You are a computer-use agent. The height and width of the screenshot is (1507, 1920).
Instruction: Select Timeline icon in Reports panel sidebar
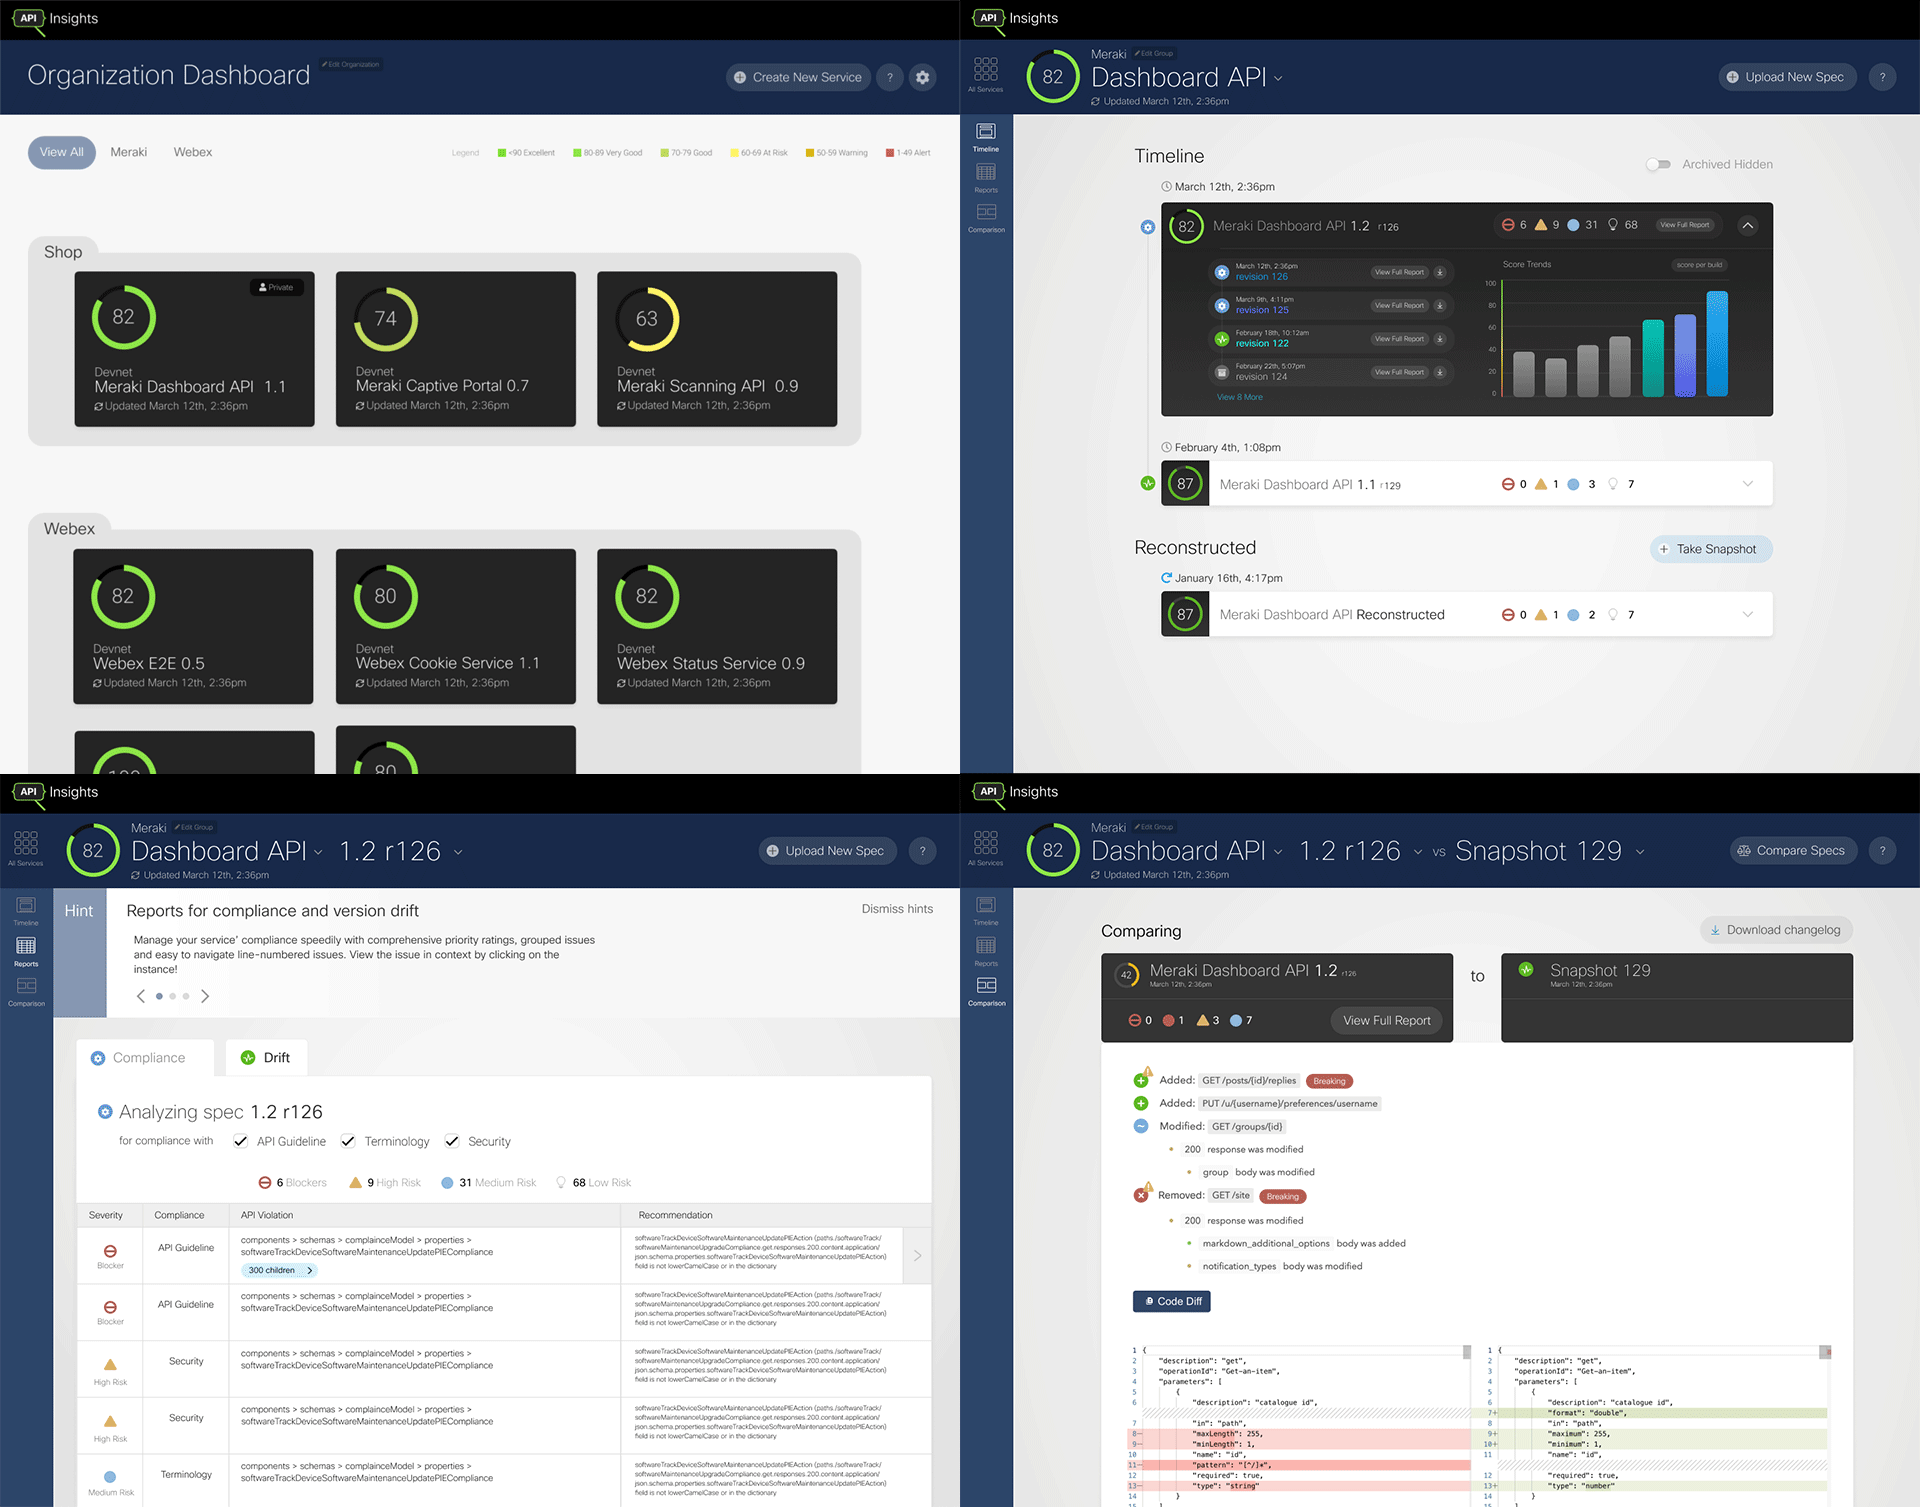[26, 910]
